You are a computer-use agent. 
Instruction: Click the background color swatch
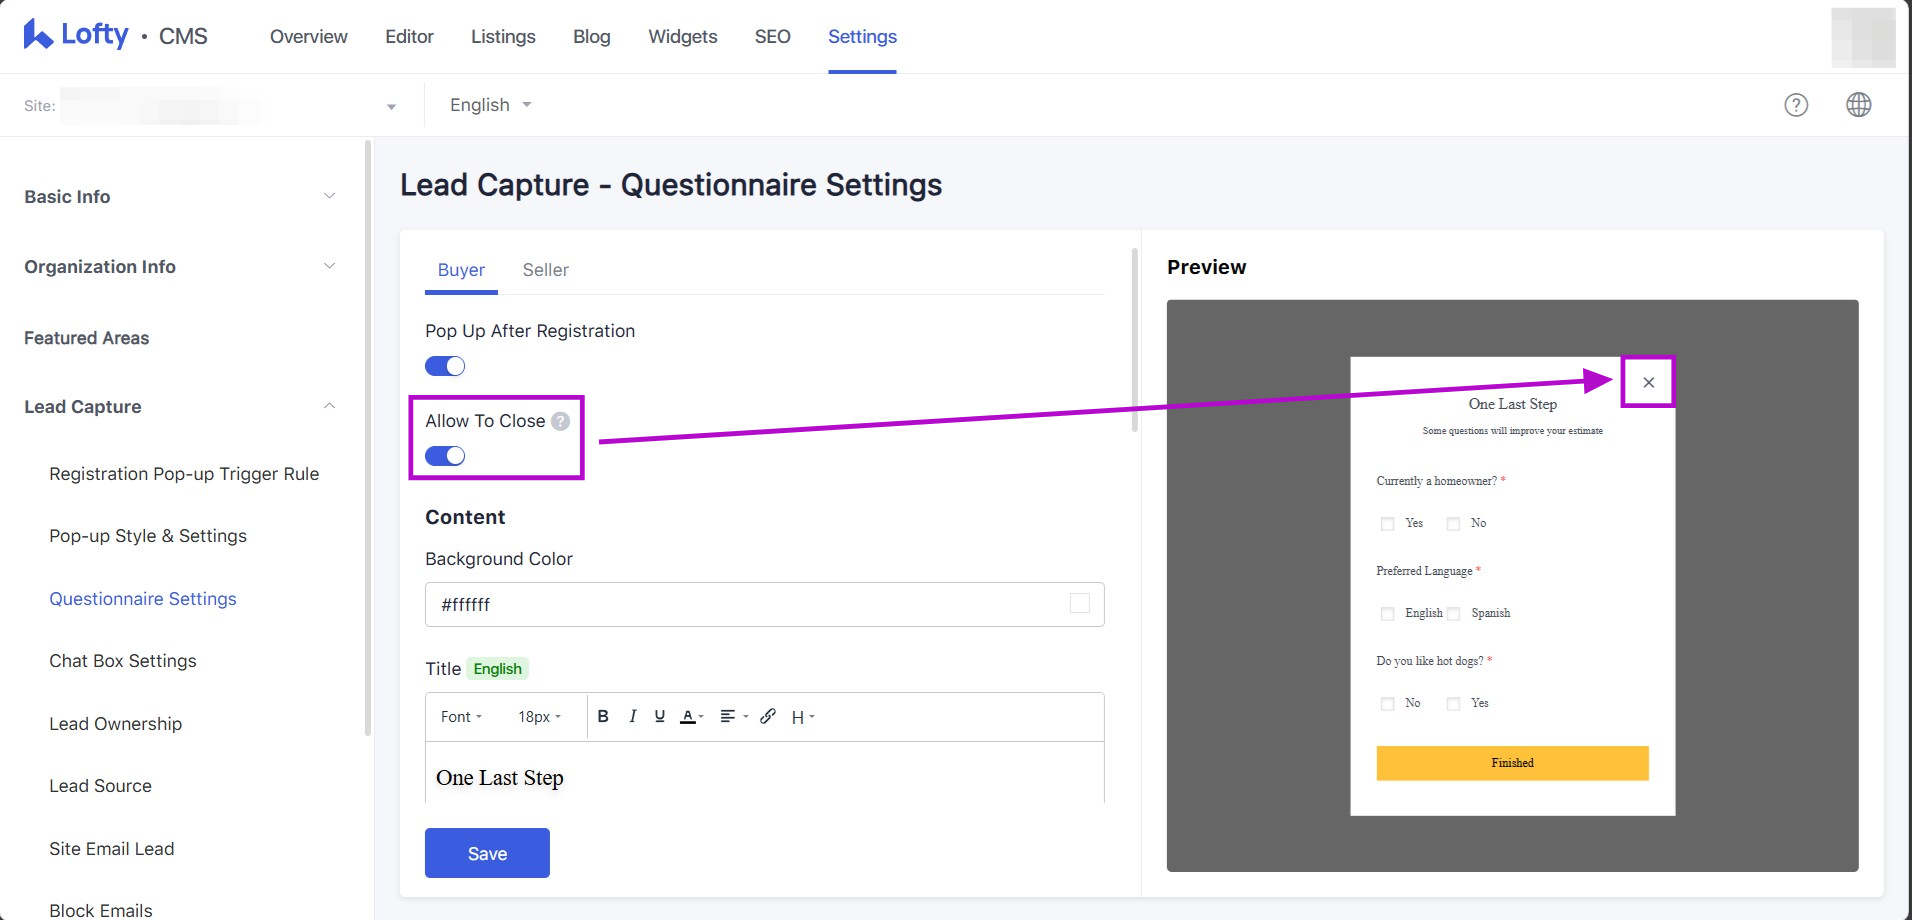tap(1080, 603)
